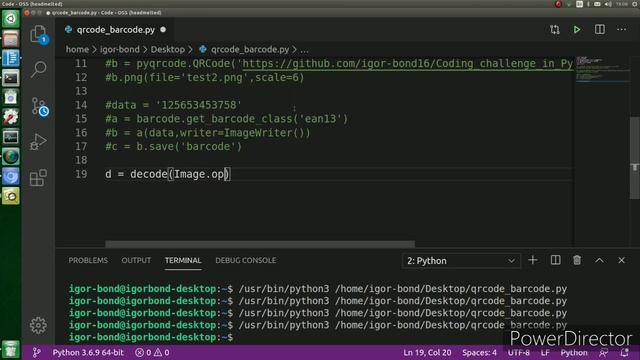Open the 2: Python terminal dropdown
The image size is (640, 360).
tap(461, 261)
